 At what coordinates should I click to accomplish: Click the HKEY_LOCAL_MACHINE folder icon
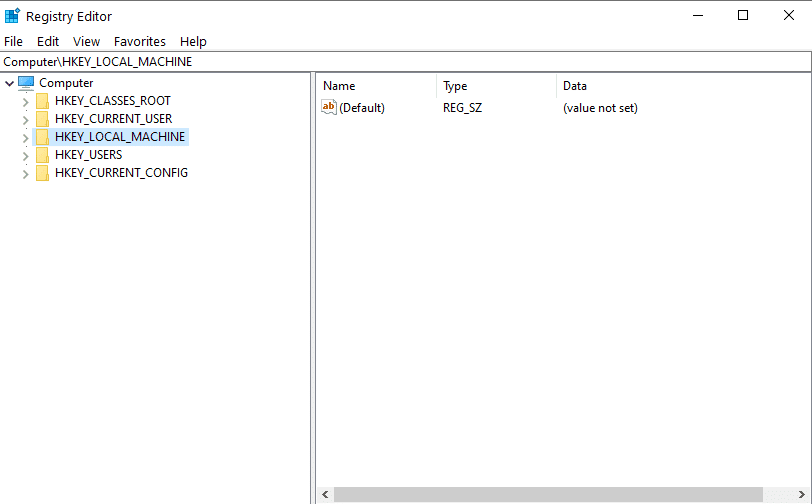(x=42, y=137)
